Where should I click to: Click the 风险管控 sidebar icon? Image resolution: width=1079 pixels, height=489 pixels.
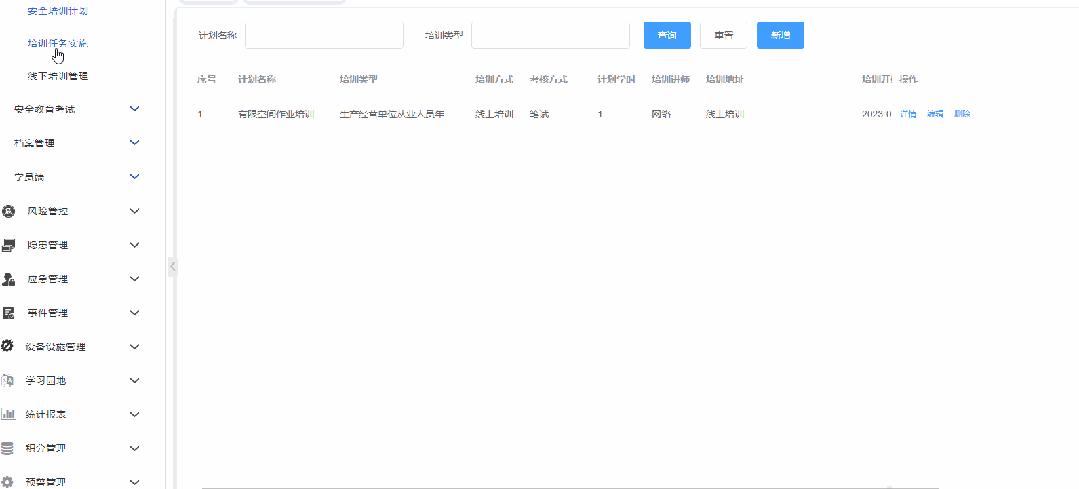click(x=8, y=211)
